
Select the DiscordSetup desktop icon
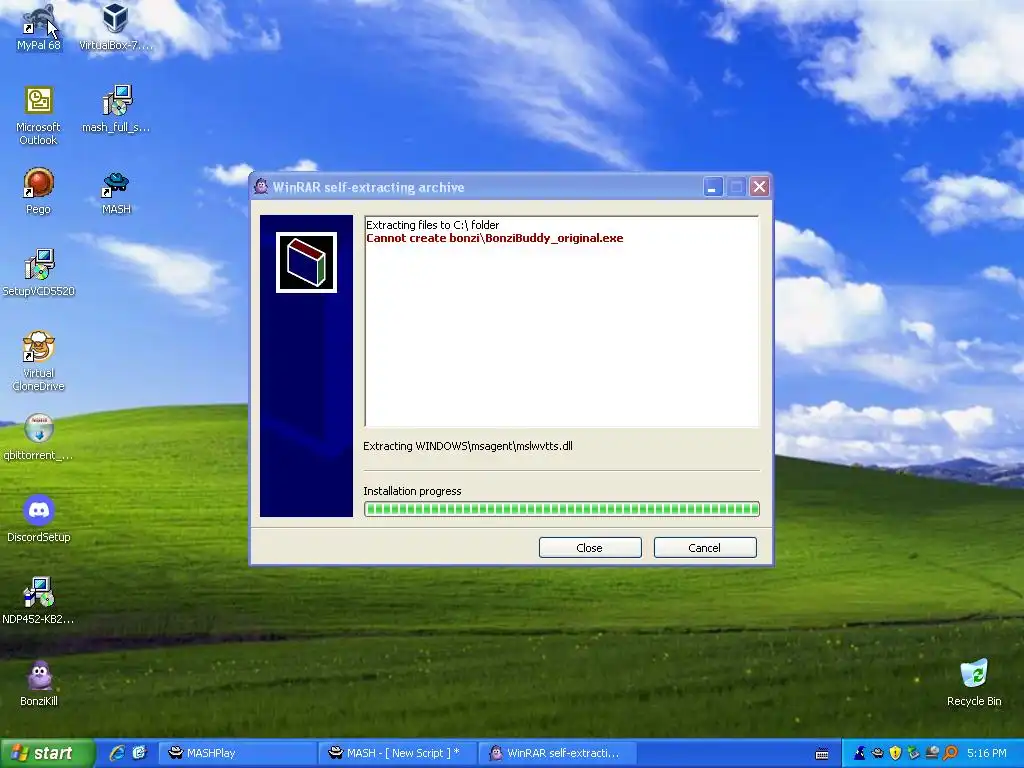click(39, 519)
